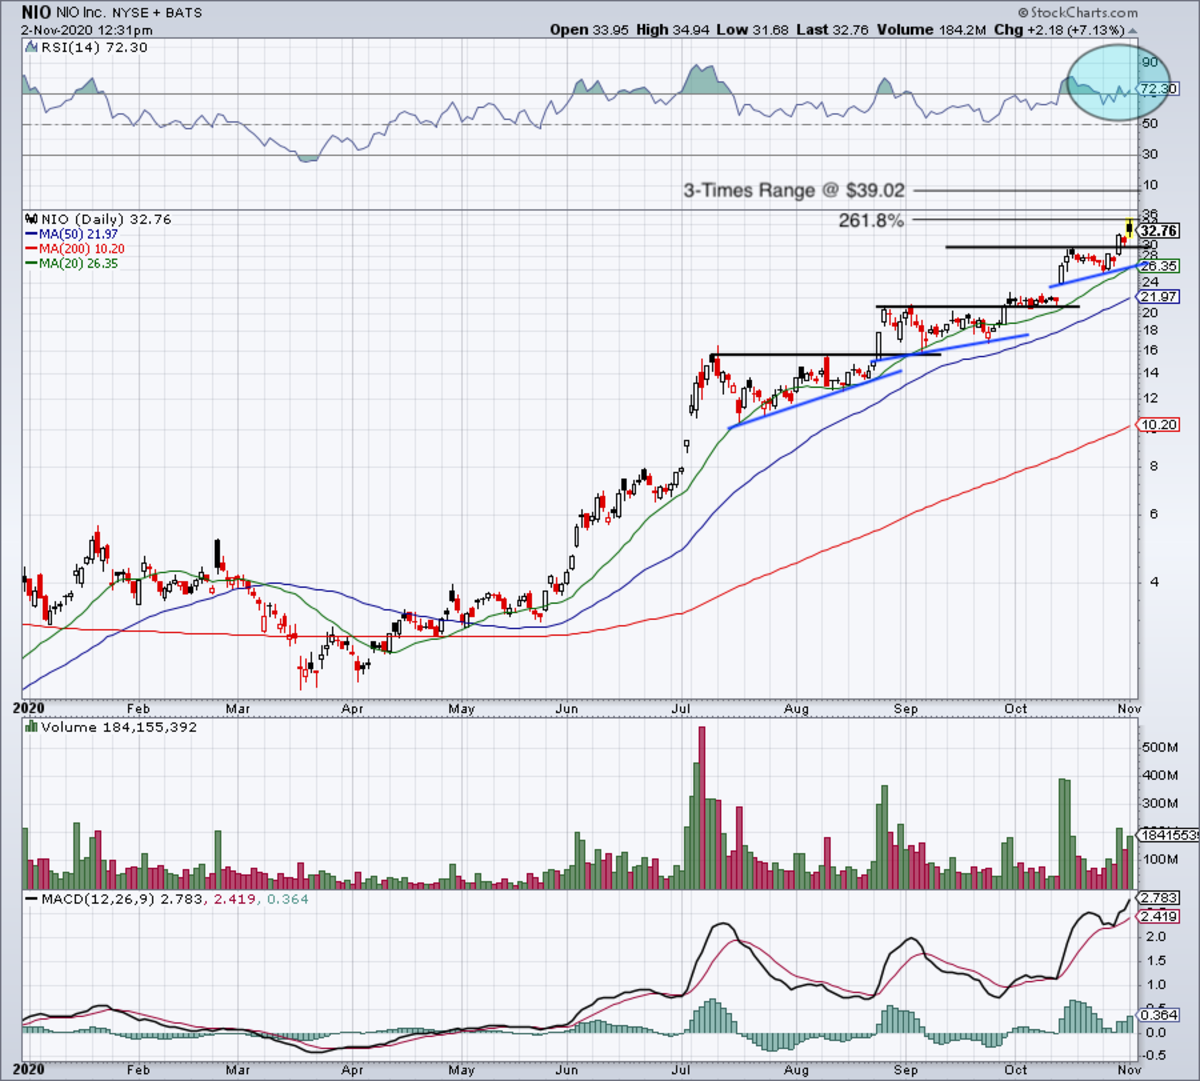Click the NYSE + BATS exchange label

pyautogui.click(x=157, y=13)
